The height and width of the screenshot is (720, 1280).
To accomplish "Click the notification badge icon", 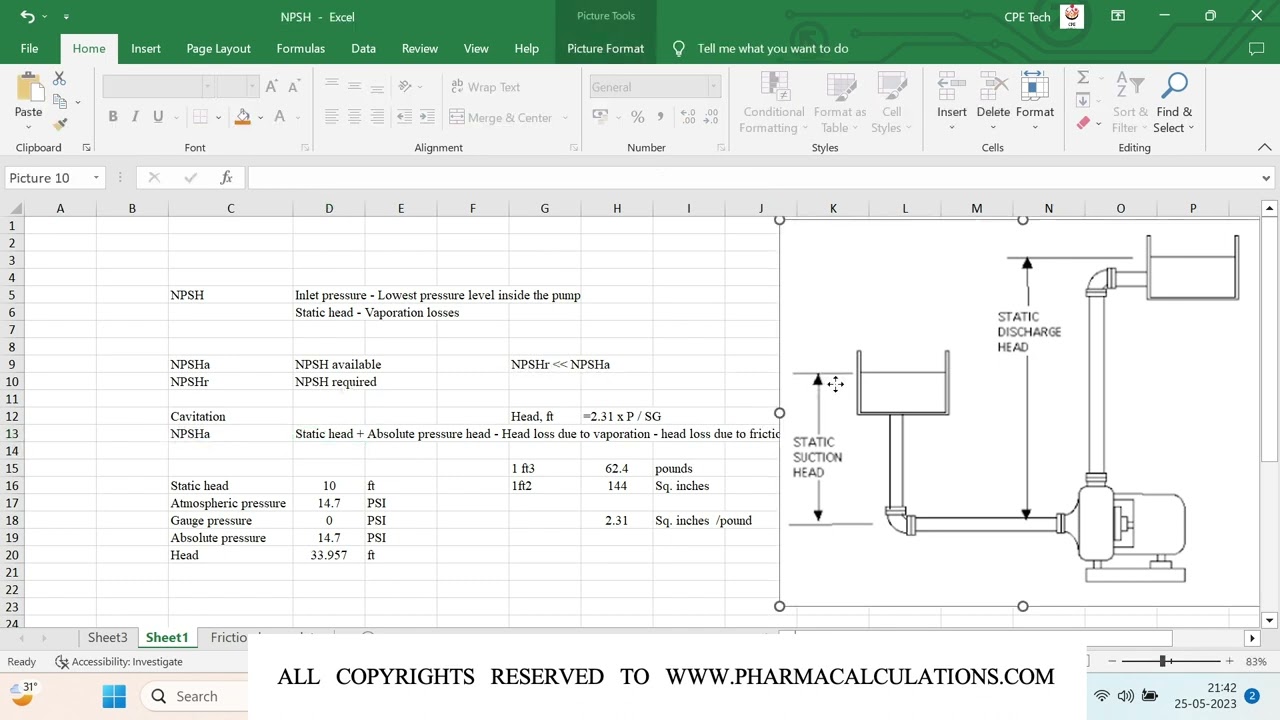I will point(1251,696).
